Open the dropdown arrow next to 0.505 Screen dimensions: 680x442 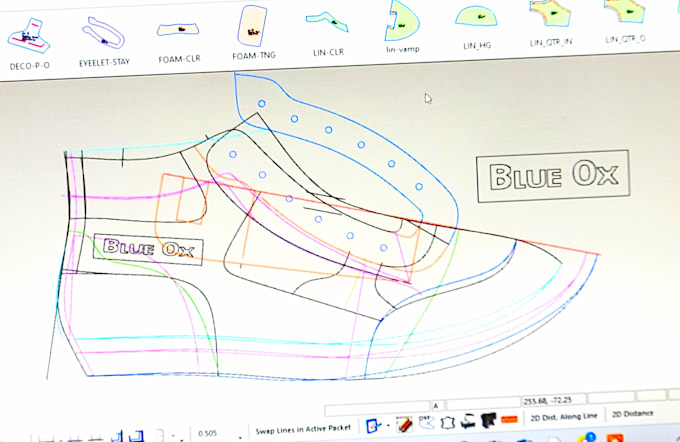click(x=239, y=436)
